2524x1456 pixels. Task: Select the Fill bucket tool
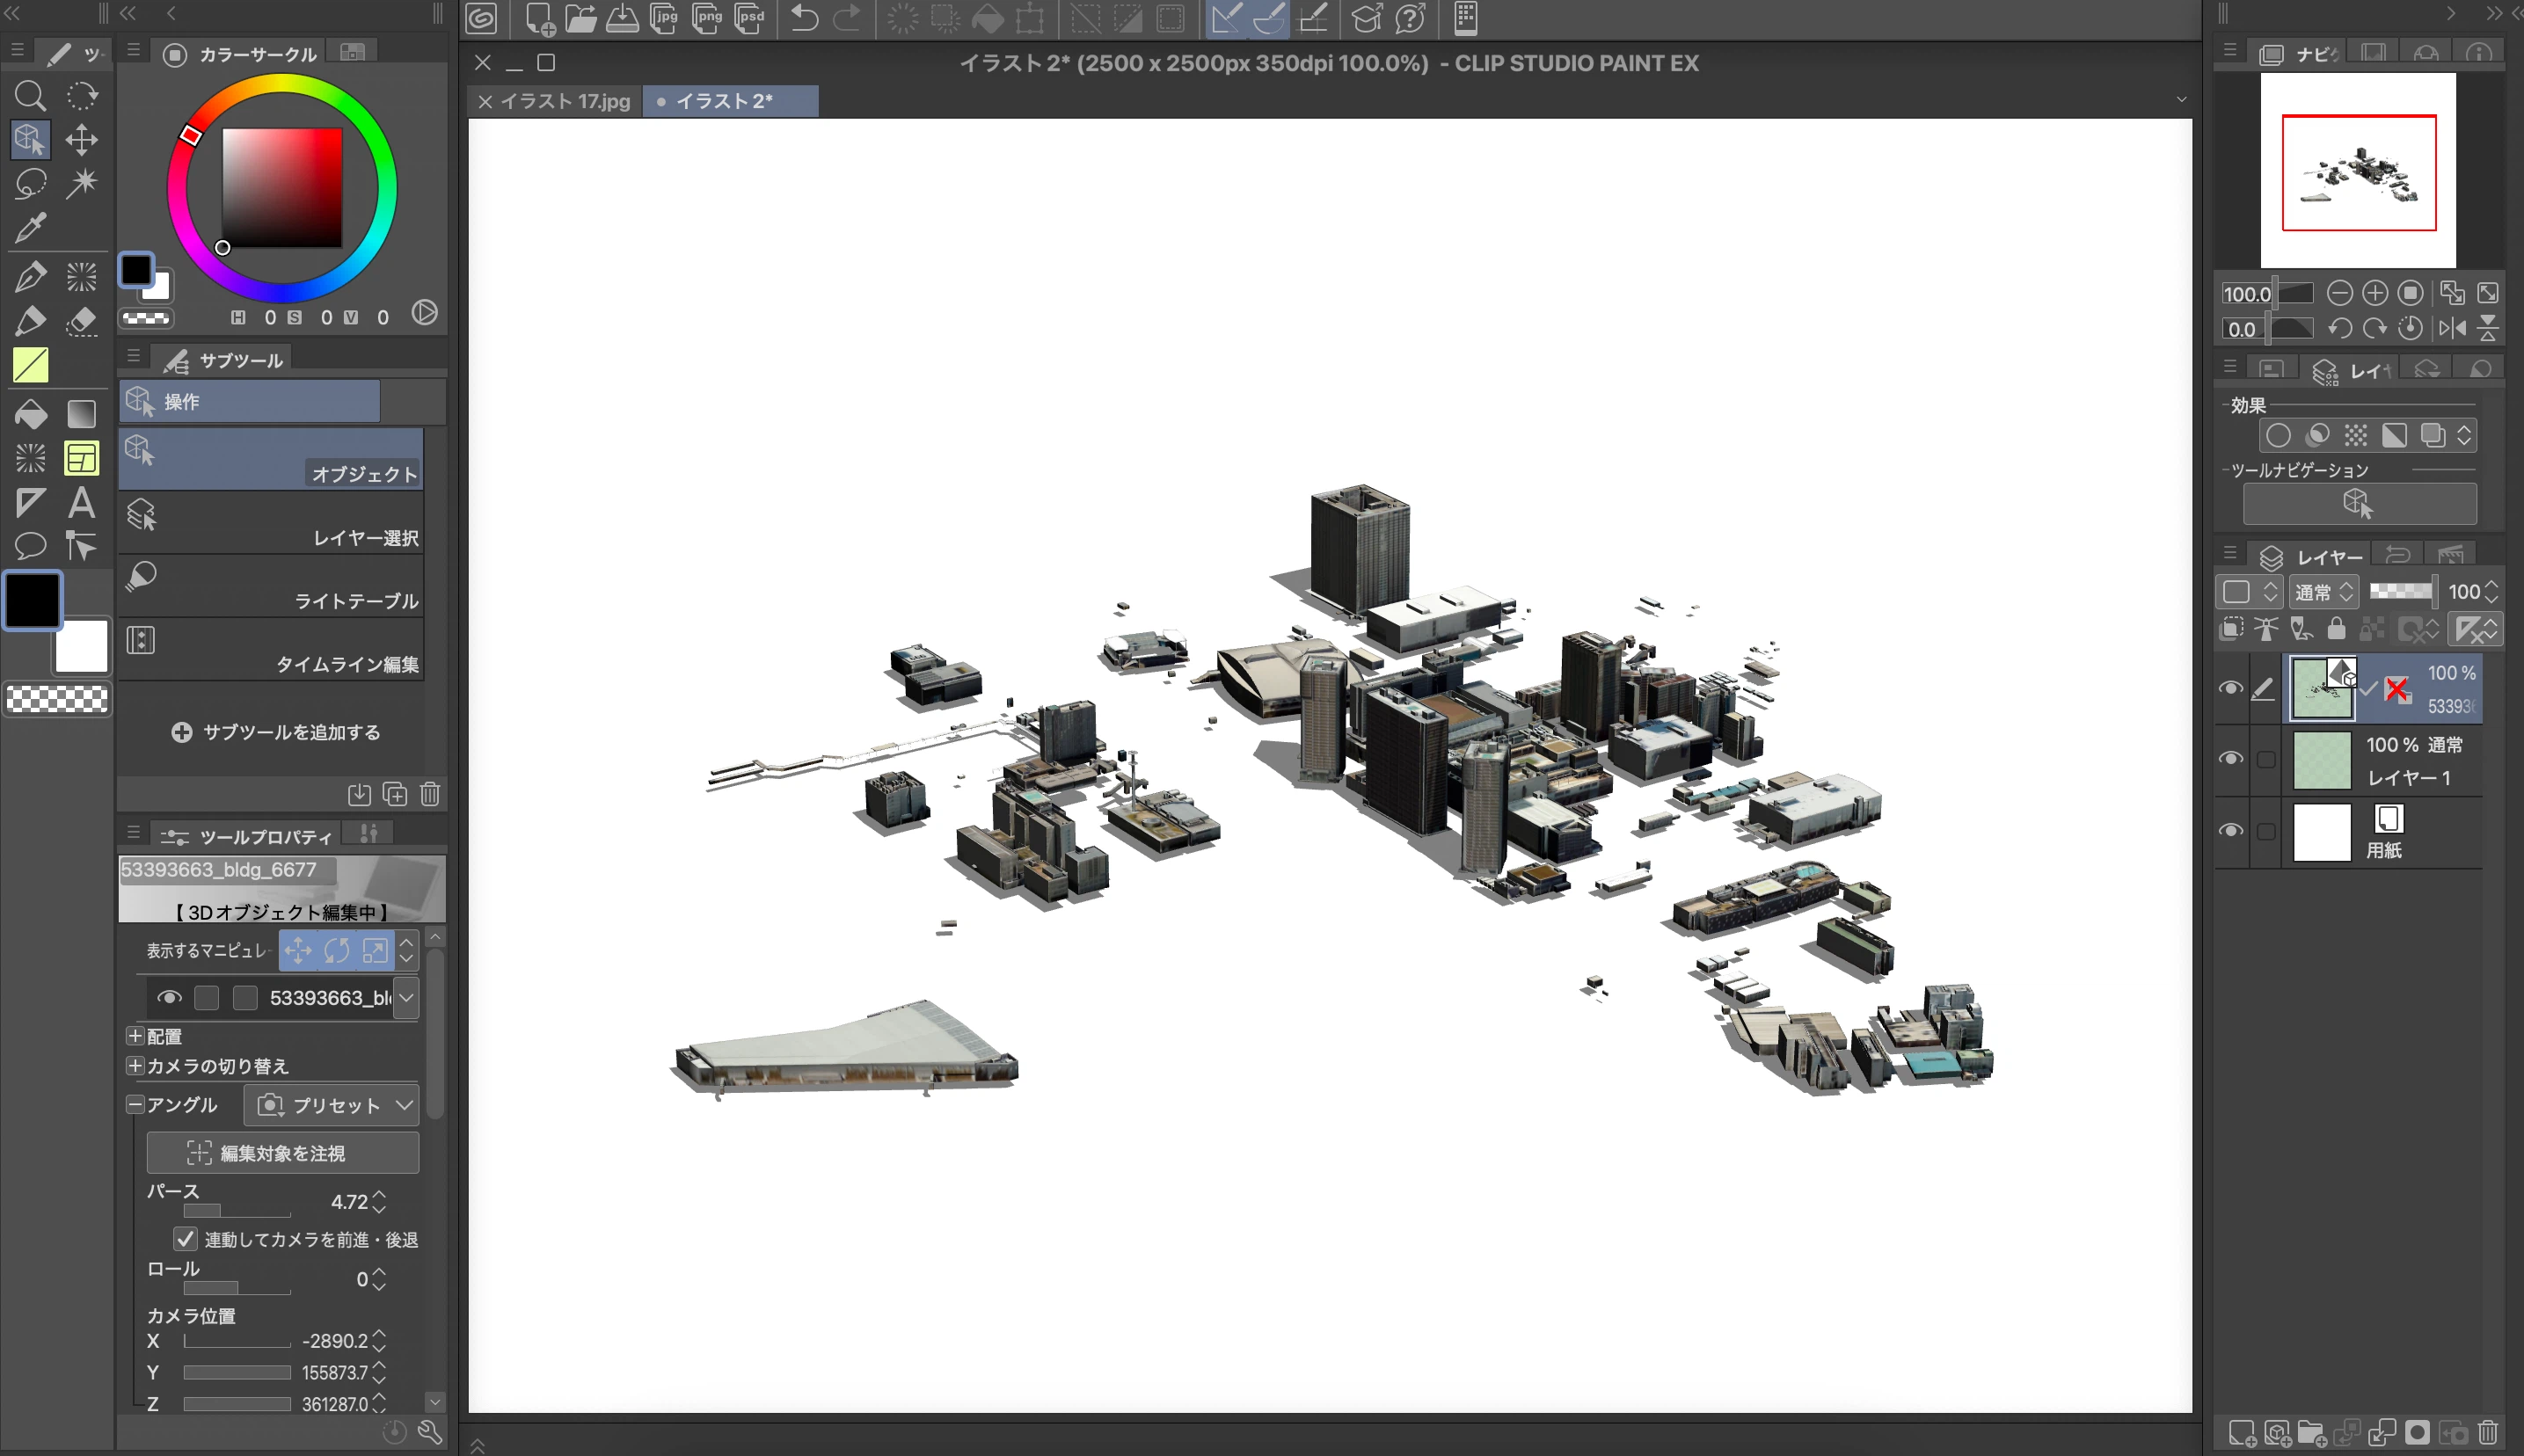coord(30,414)
